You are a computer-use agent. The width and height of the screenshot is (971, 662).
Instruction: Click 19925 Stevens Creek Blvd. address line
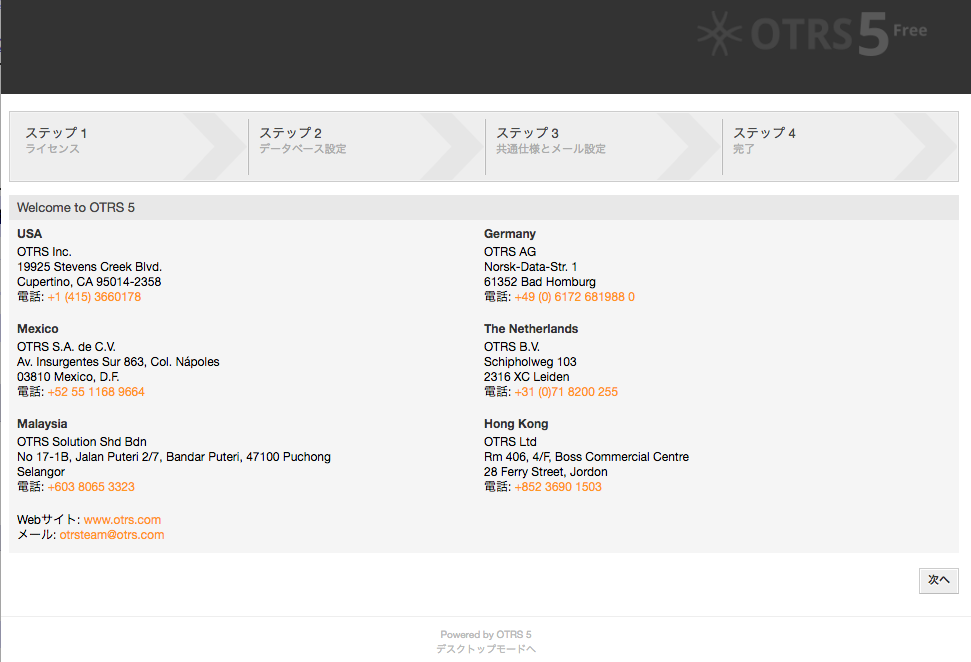pyautogui.click(x=89, y=266)
